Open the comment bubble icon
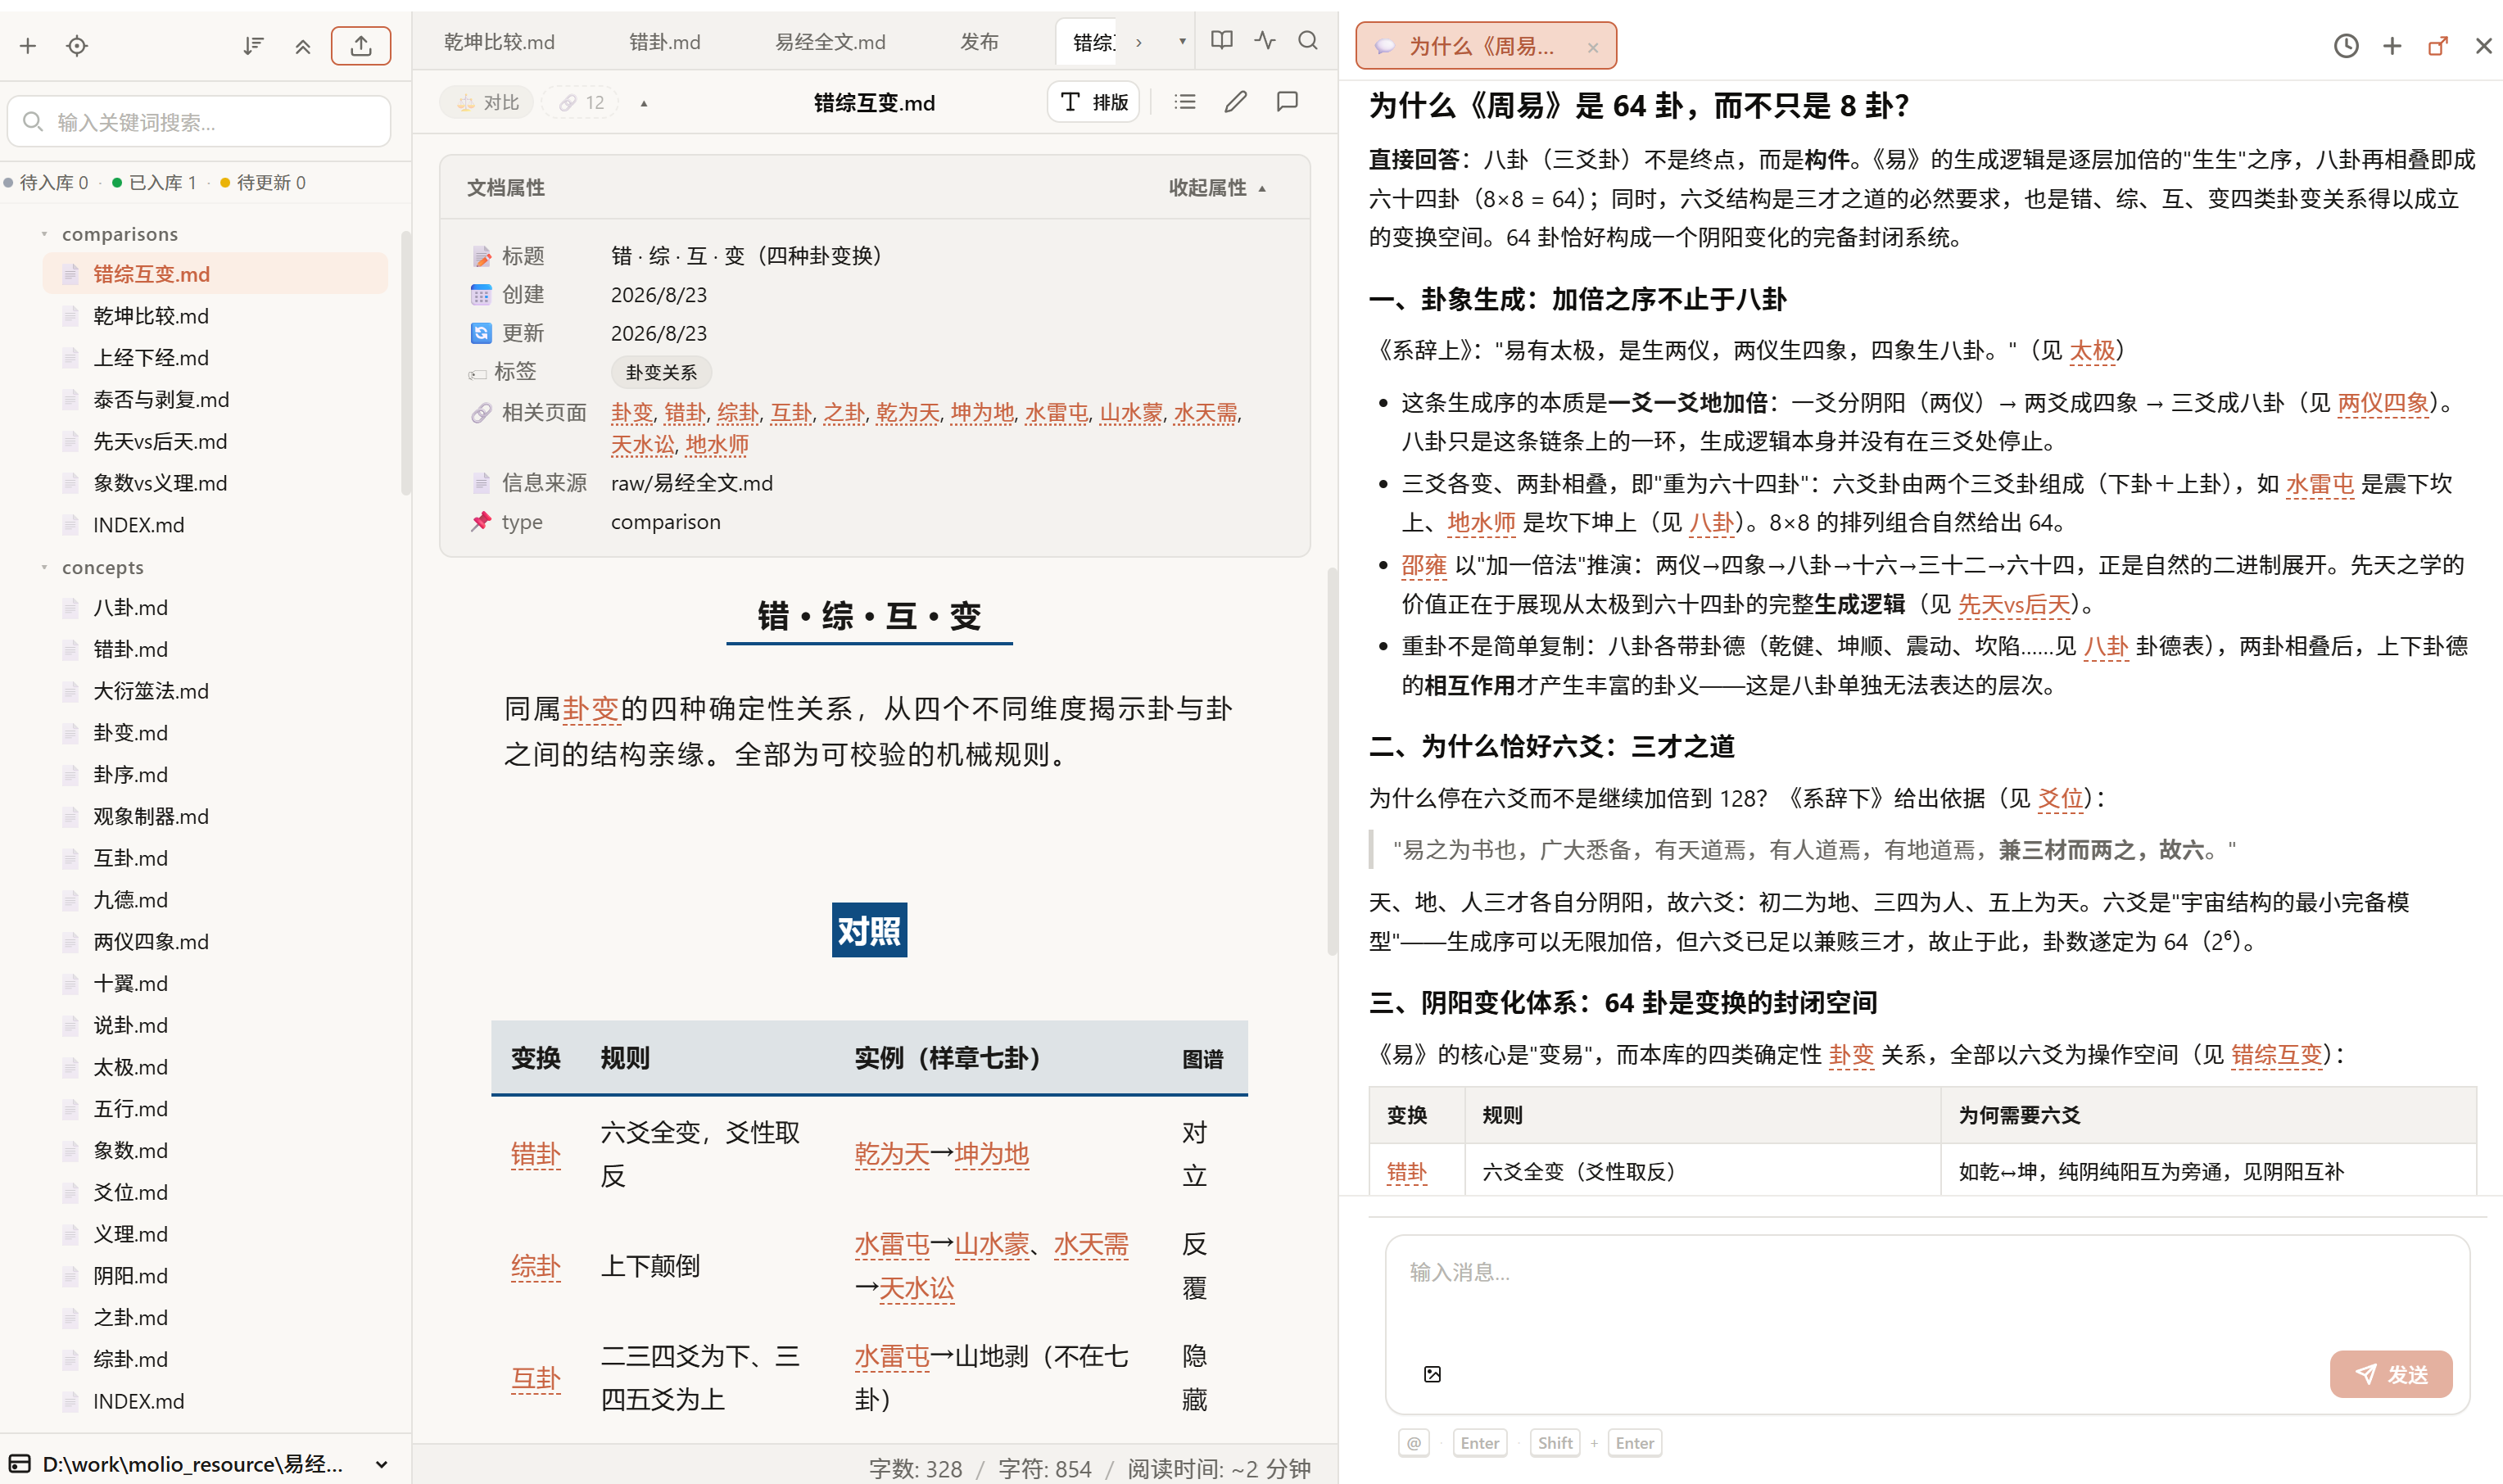 pyautogui.click(x=1288, y=102)
